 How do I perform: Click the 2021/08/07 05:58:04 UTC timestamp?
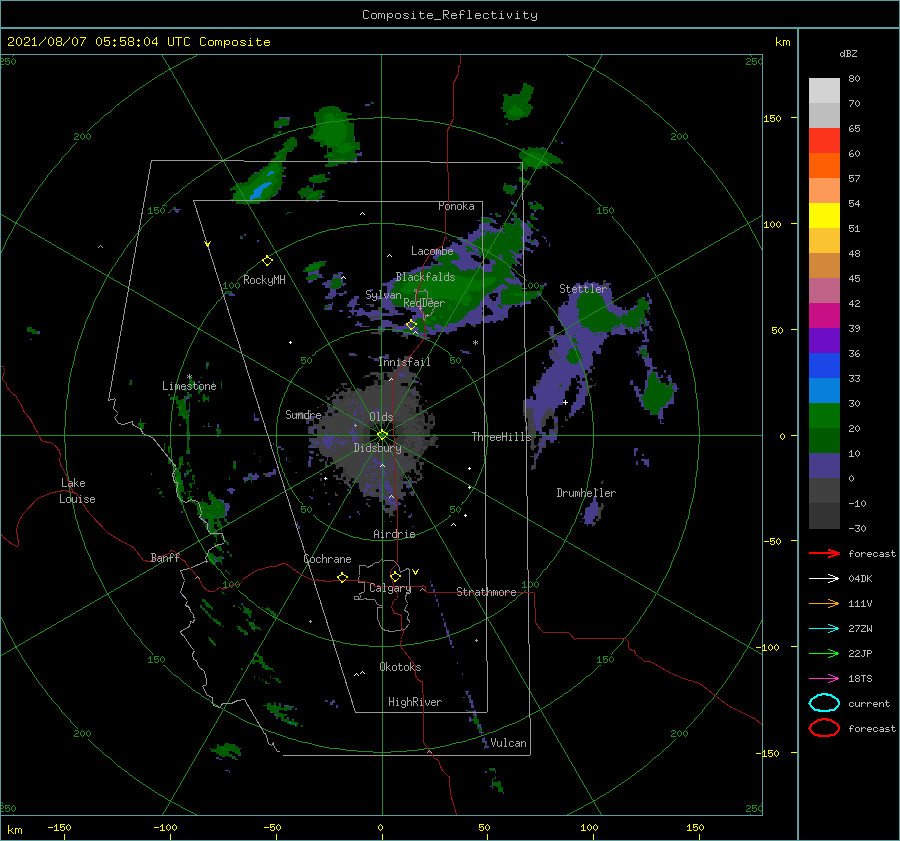coord(139,42)
